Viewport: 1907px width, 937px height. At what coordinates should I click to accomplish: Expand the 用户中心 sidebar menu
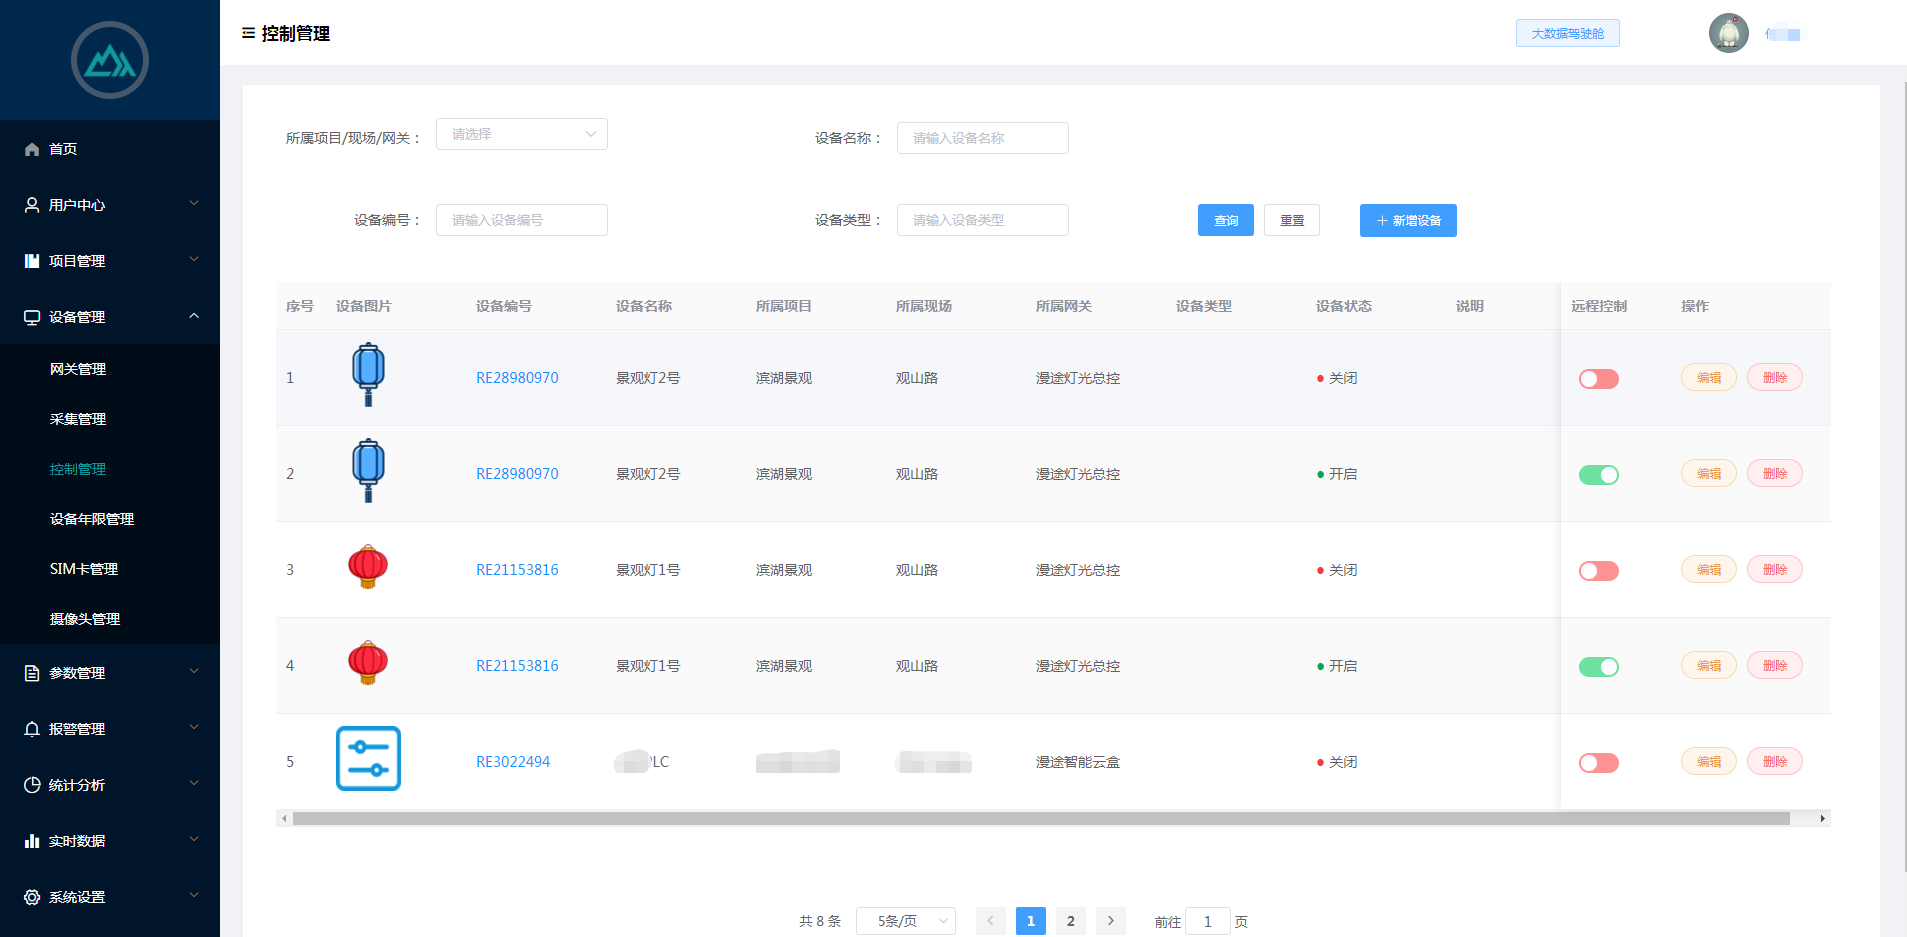(x=110, y=205)
